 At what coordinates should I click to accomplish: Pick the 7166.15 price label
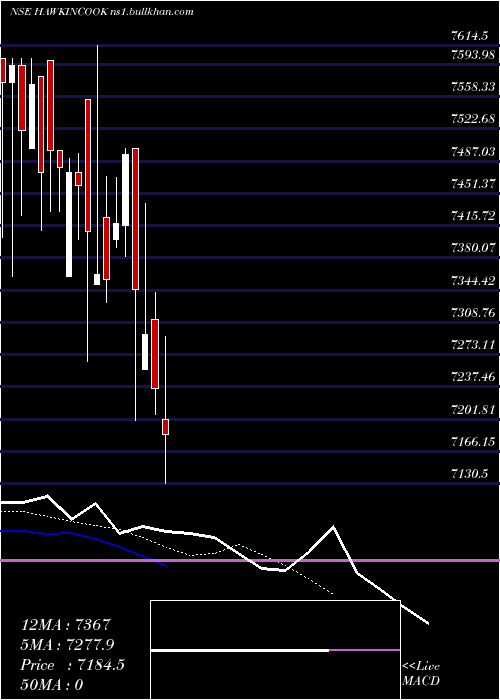click(x=473, y=442)
